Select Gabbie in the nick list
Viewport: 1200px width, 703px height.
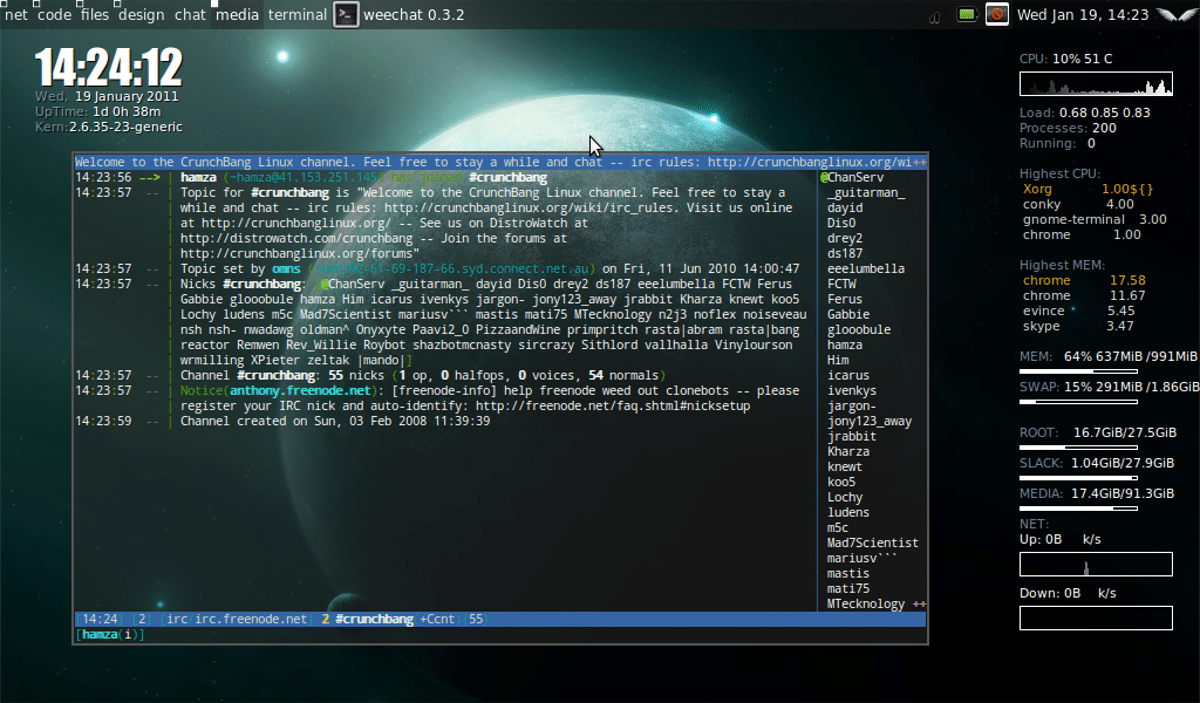pos(849,314)
